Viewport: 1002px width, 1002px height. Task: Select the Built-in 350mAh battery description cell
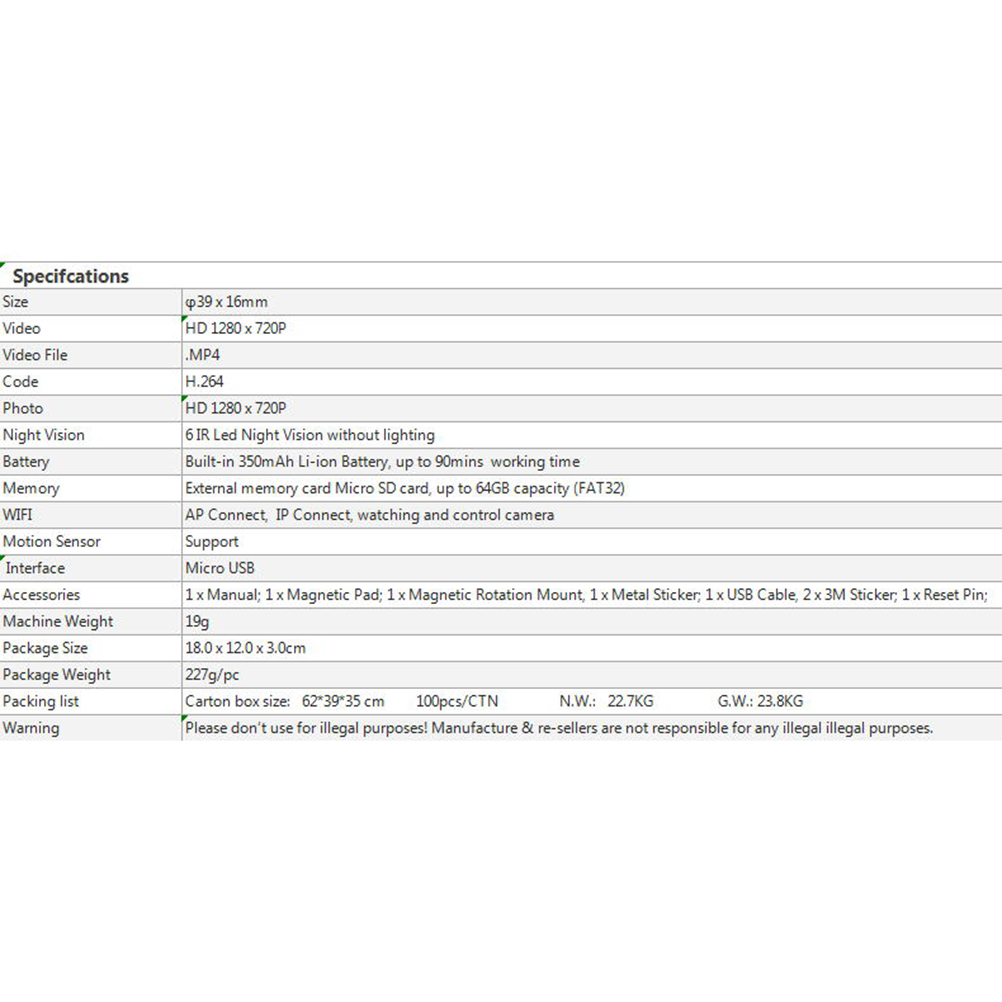pyautogui.click(x=382, y=462)
